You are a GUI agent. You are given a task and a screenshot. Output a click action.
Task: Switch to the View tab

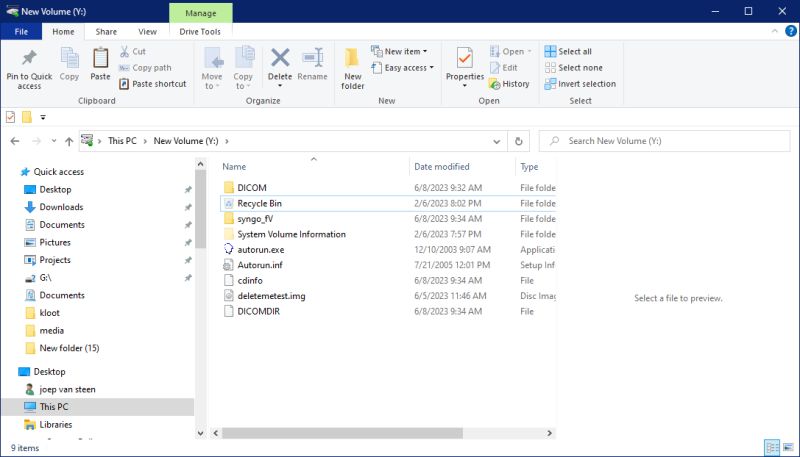(x=147, y=32)
